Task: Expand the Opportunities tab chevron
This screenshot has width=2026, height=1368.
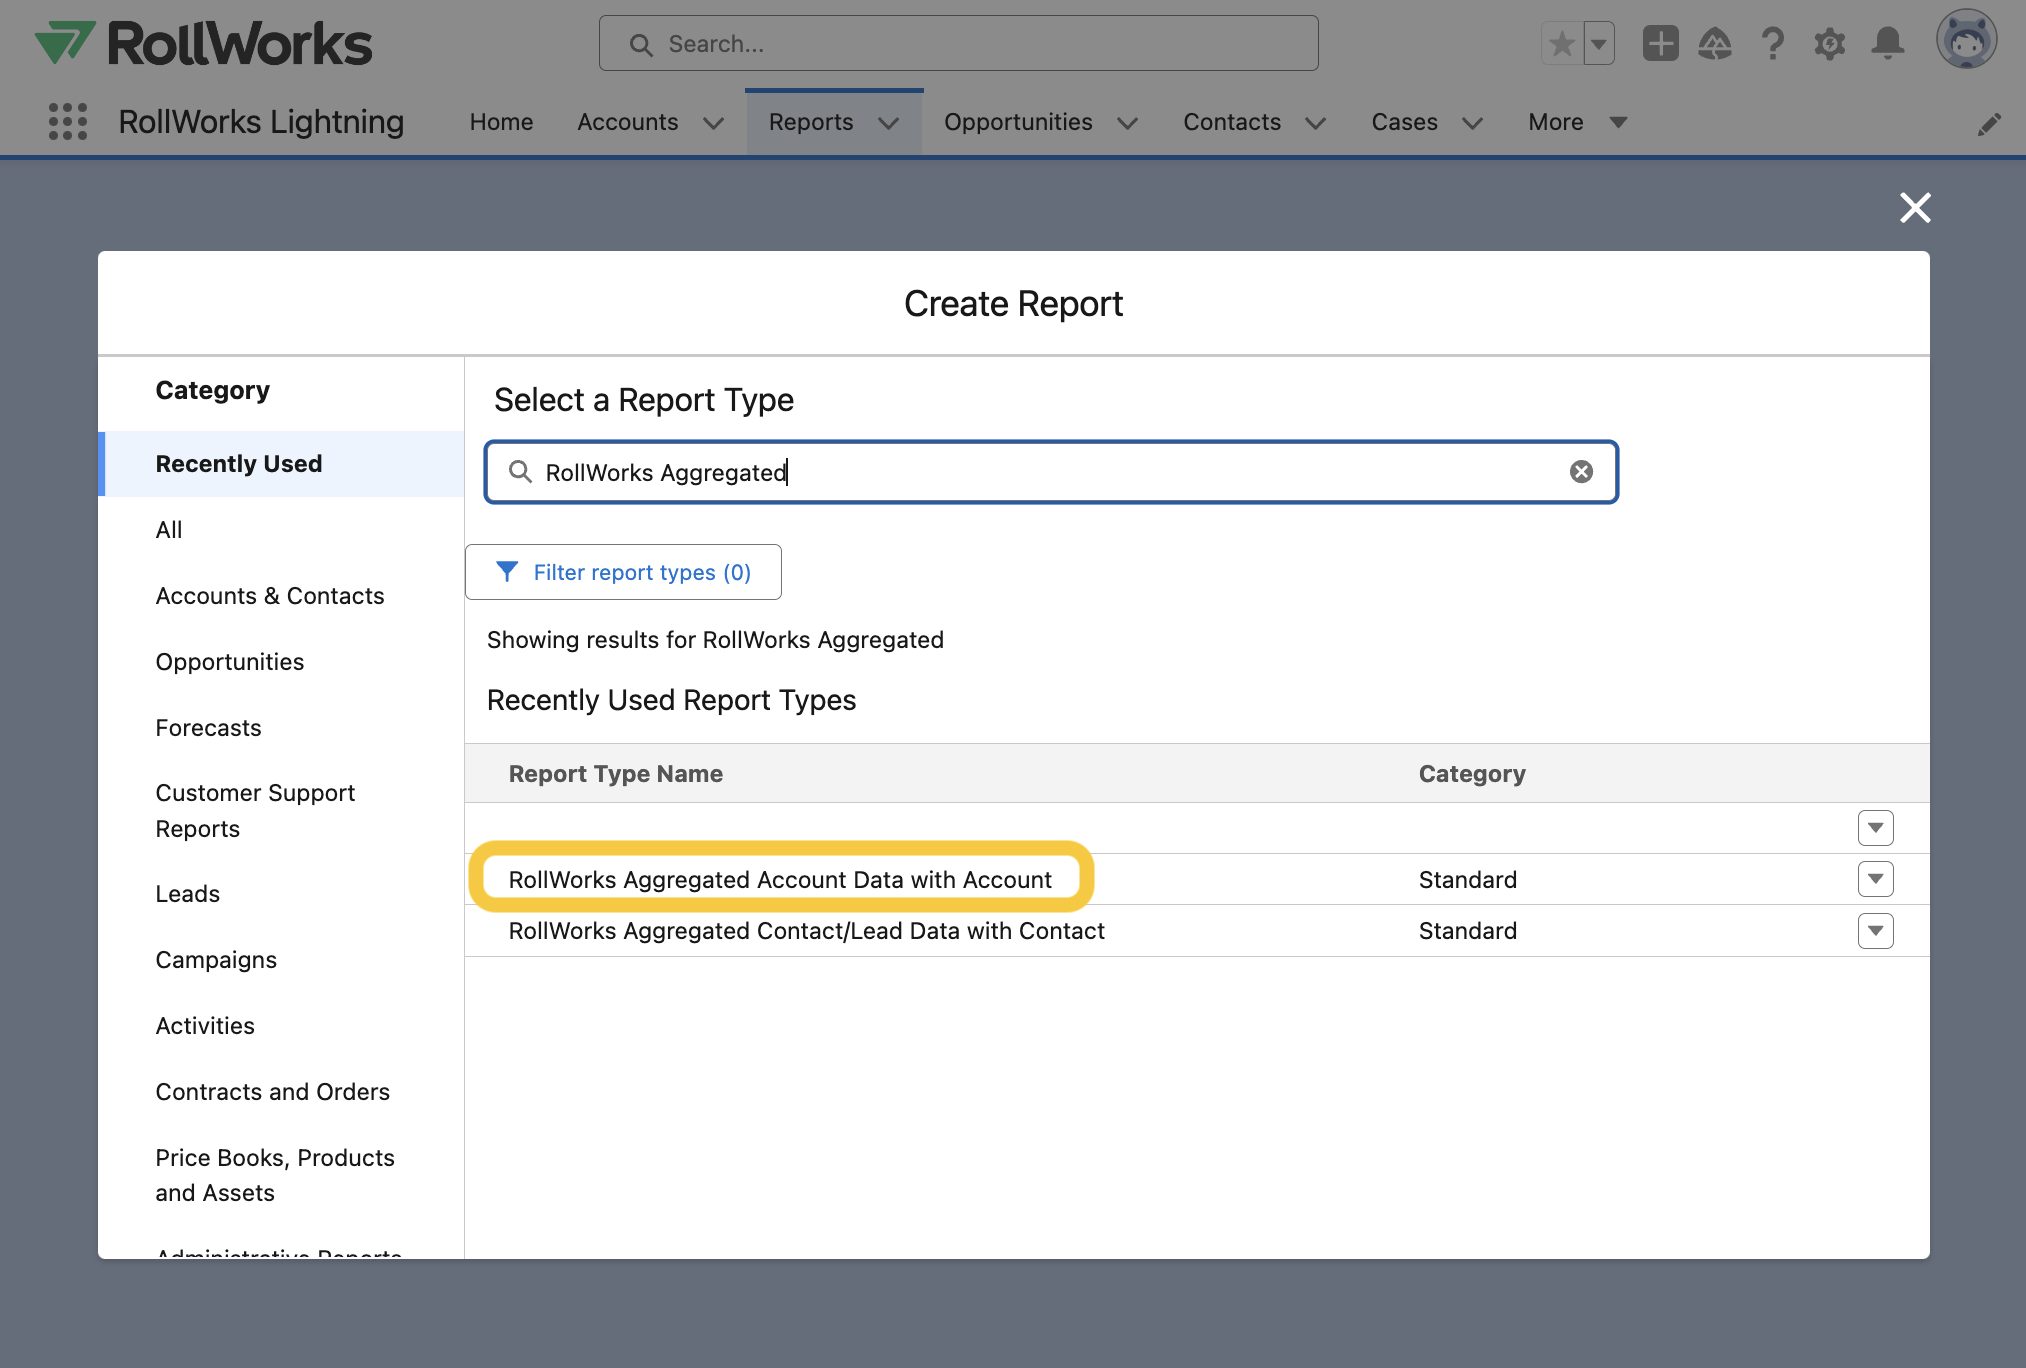Action: [1128, 123]
